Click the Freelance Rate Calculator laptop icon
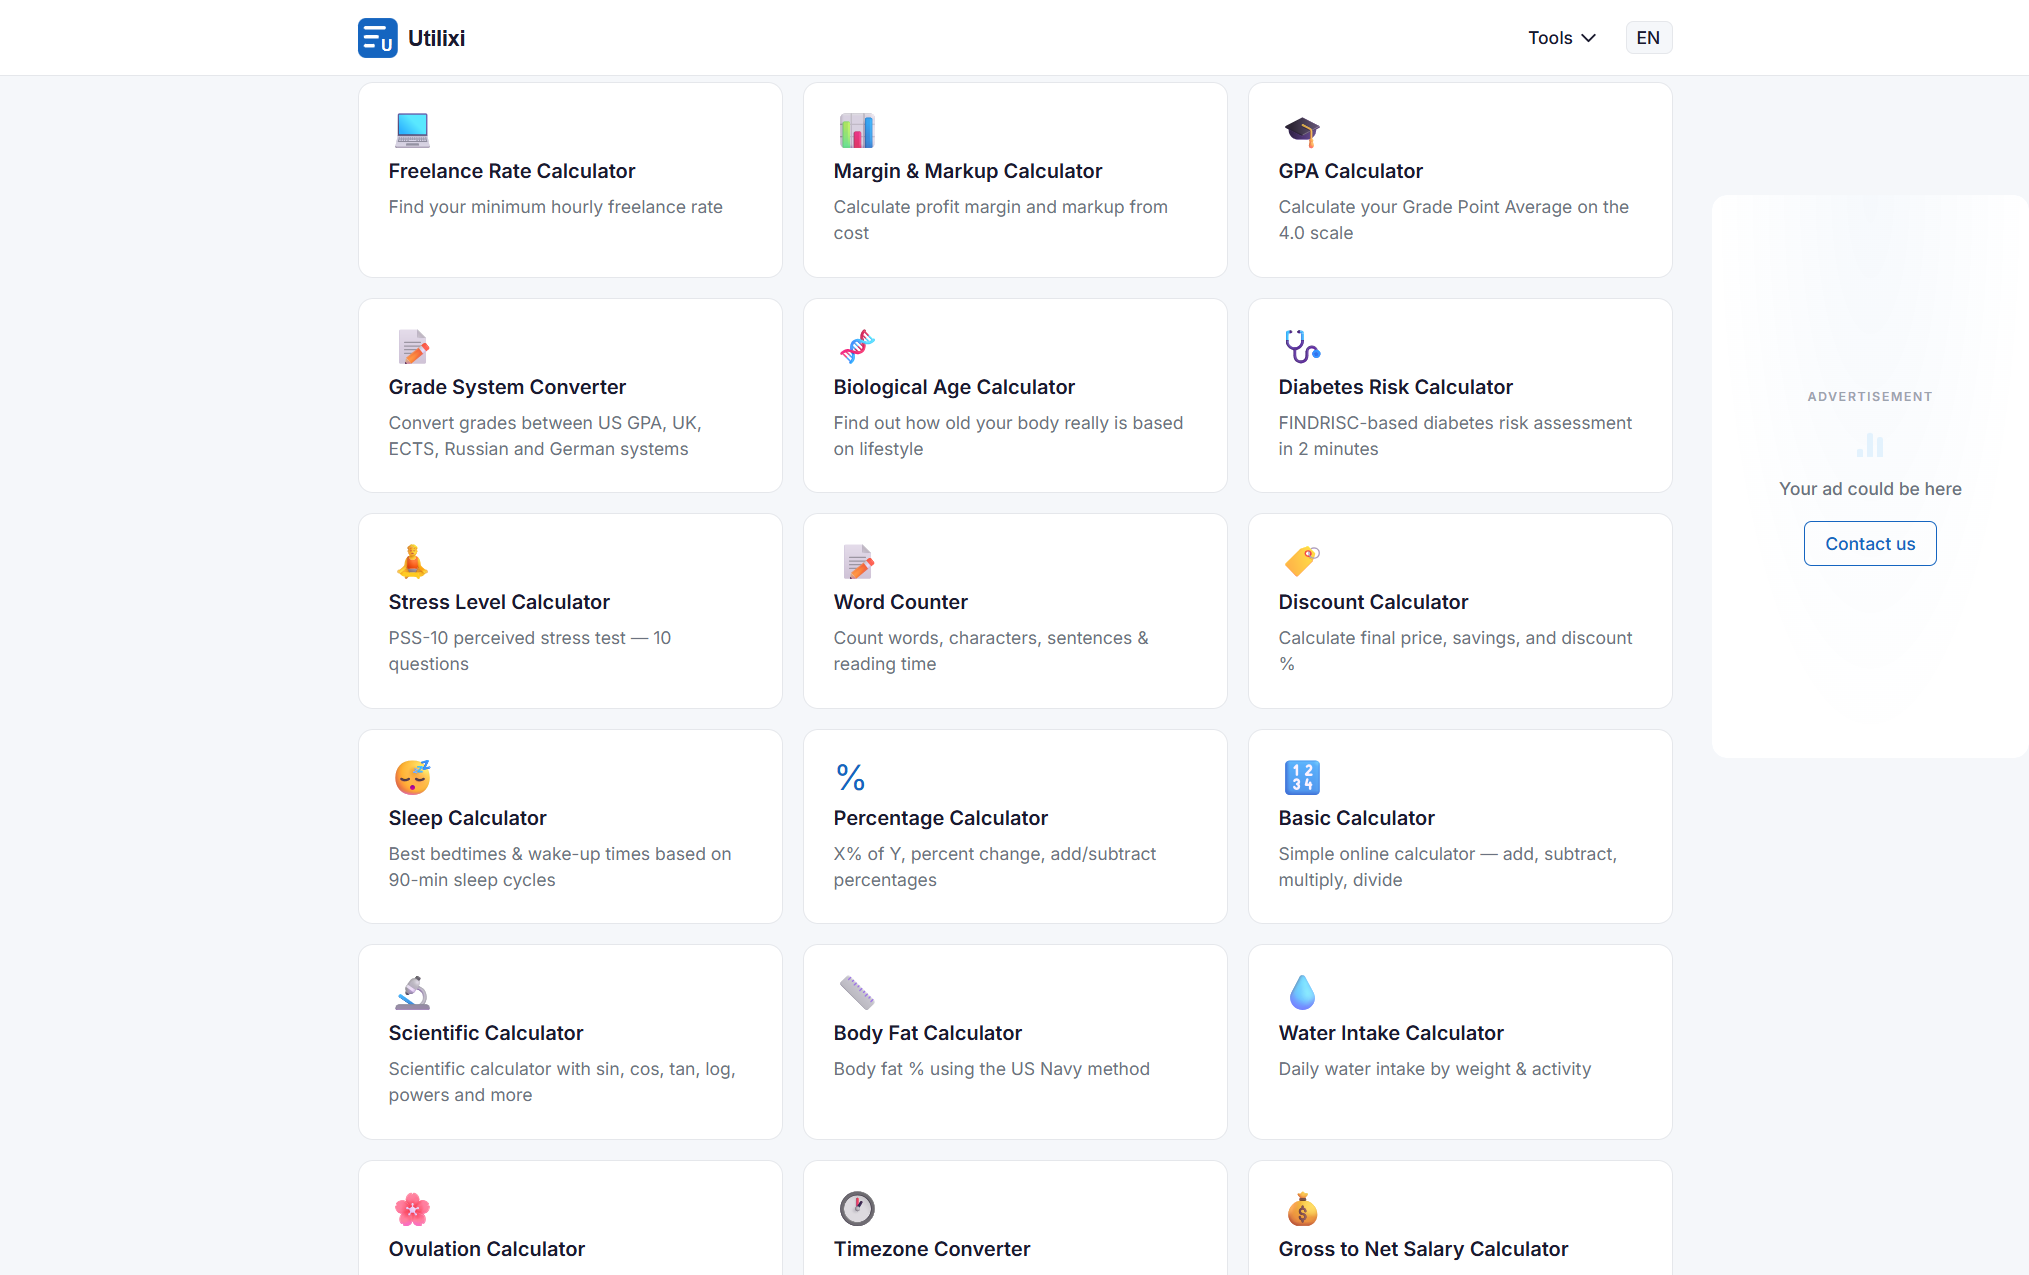 412,130
